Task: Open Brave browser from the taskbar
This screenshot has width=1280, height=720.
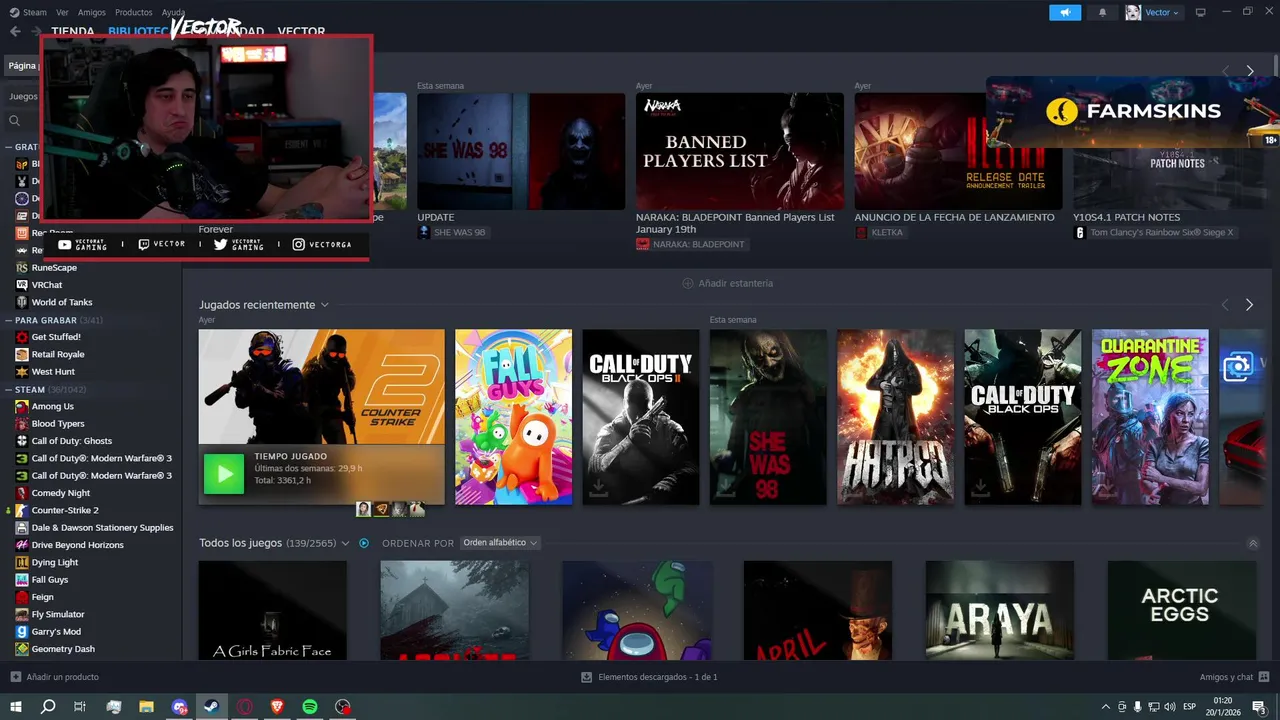Action: (277, 707)
